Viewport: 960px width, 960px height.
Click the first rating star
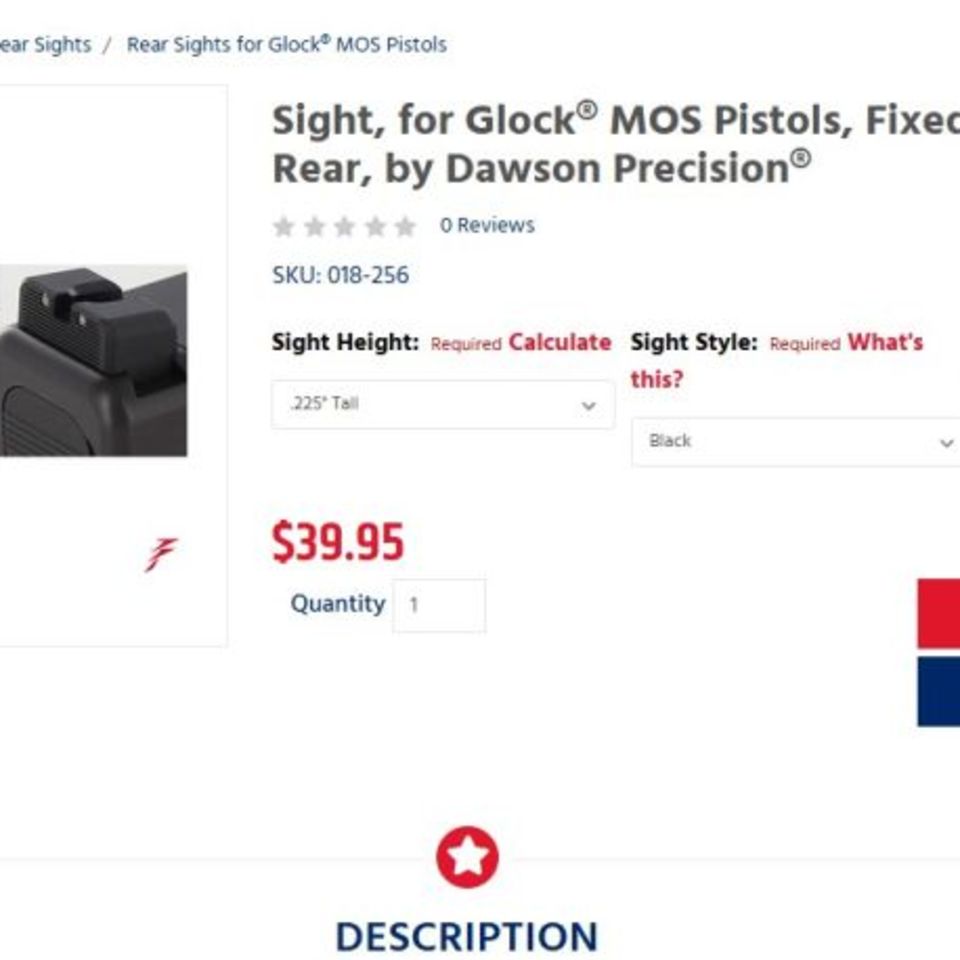(287, 225)
